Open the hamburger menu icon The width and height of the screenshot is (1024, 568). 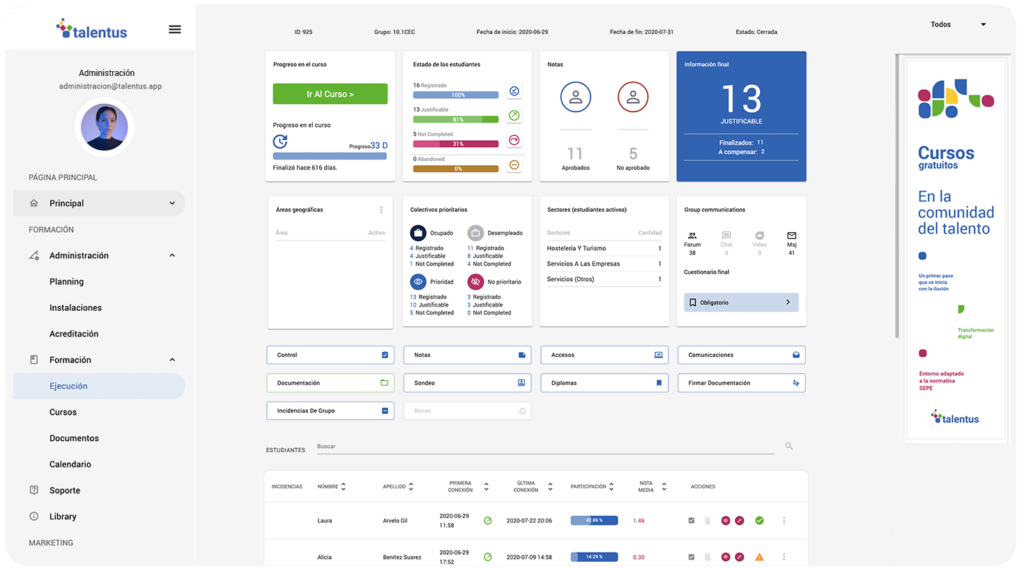tap(174, 29)
